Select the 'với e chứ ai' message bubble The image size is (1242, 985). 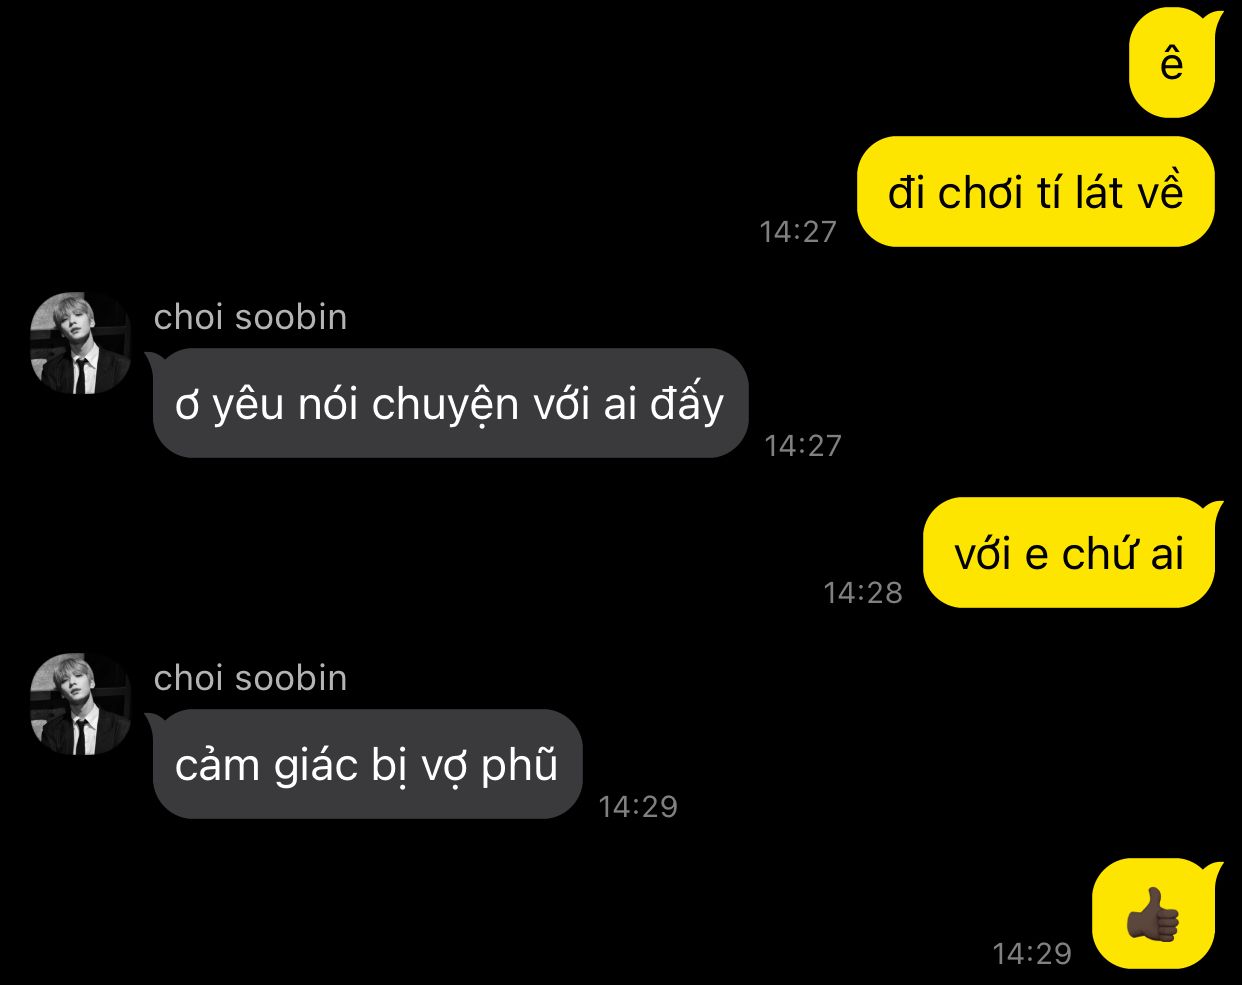tap(1070, 552)
